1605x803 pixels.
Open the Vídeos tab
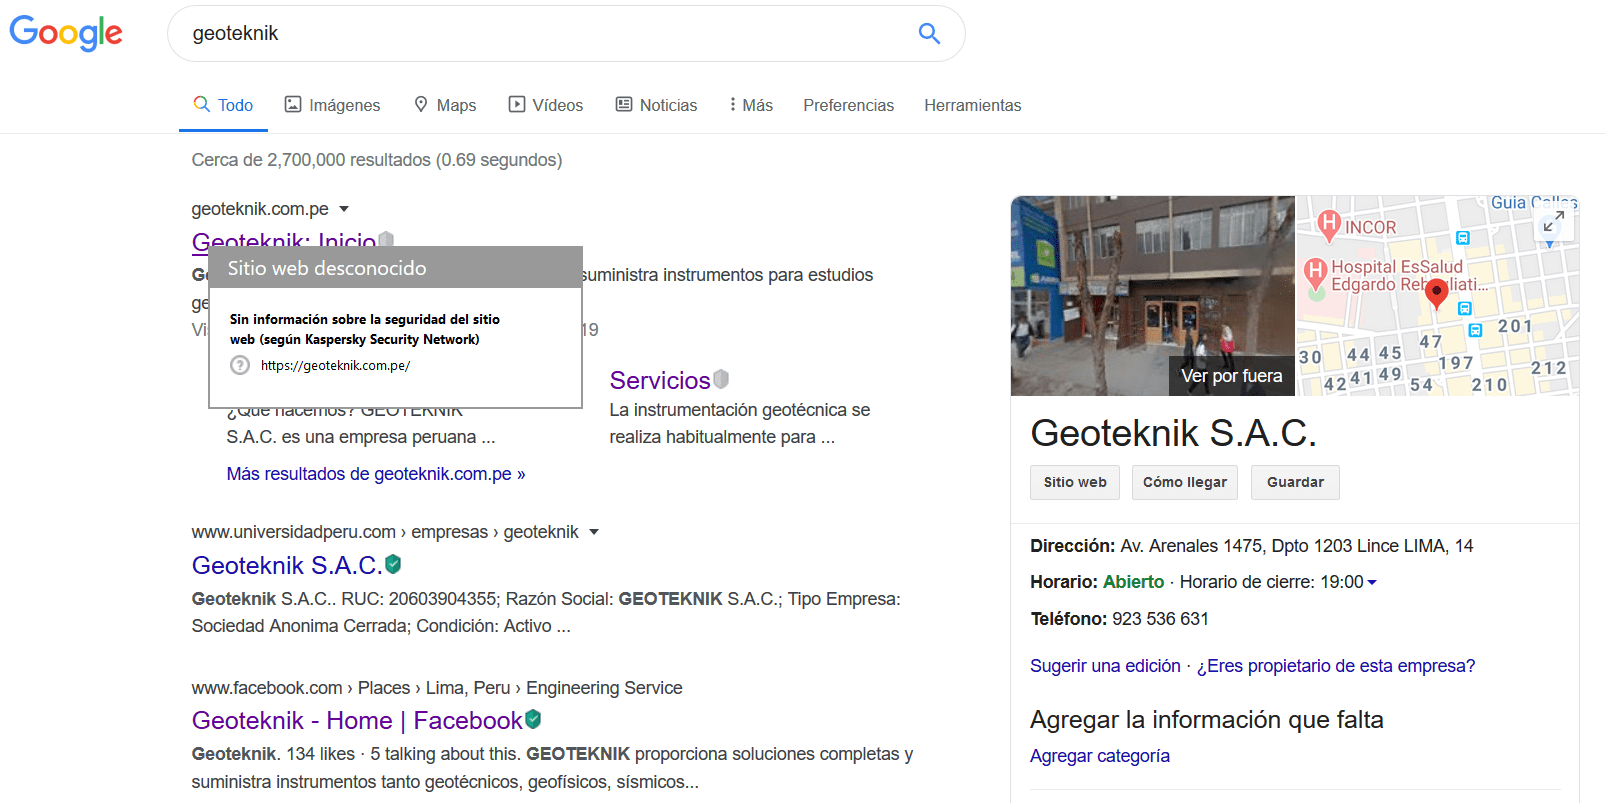pyautogui.click(x=546, y=105)
